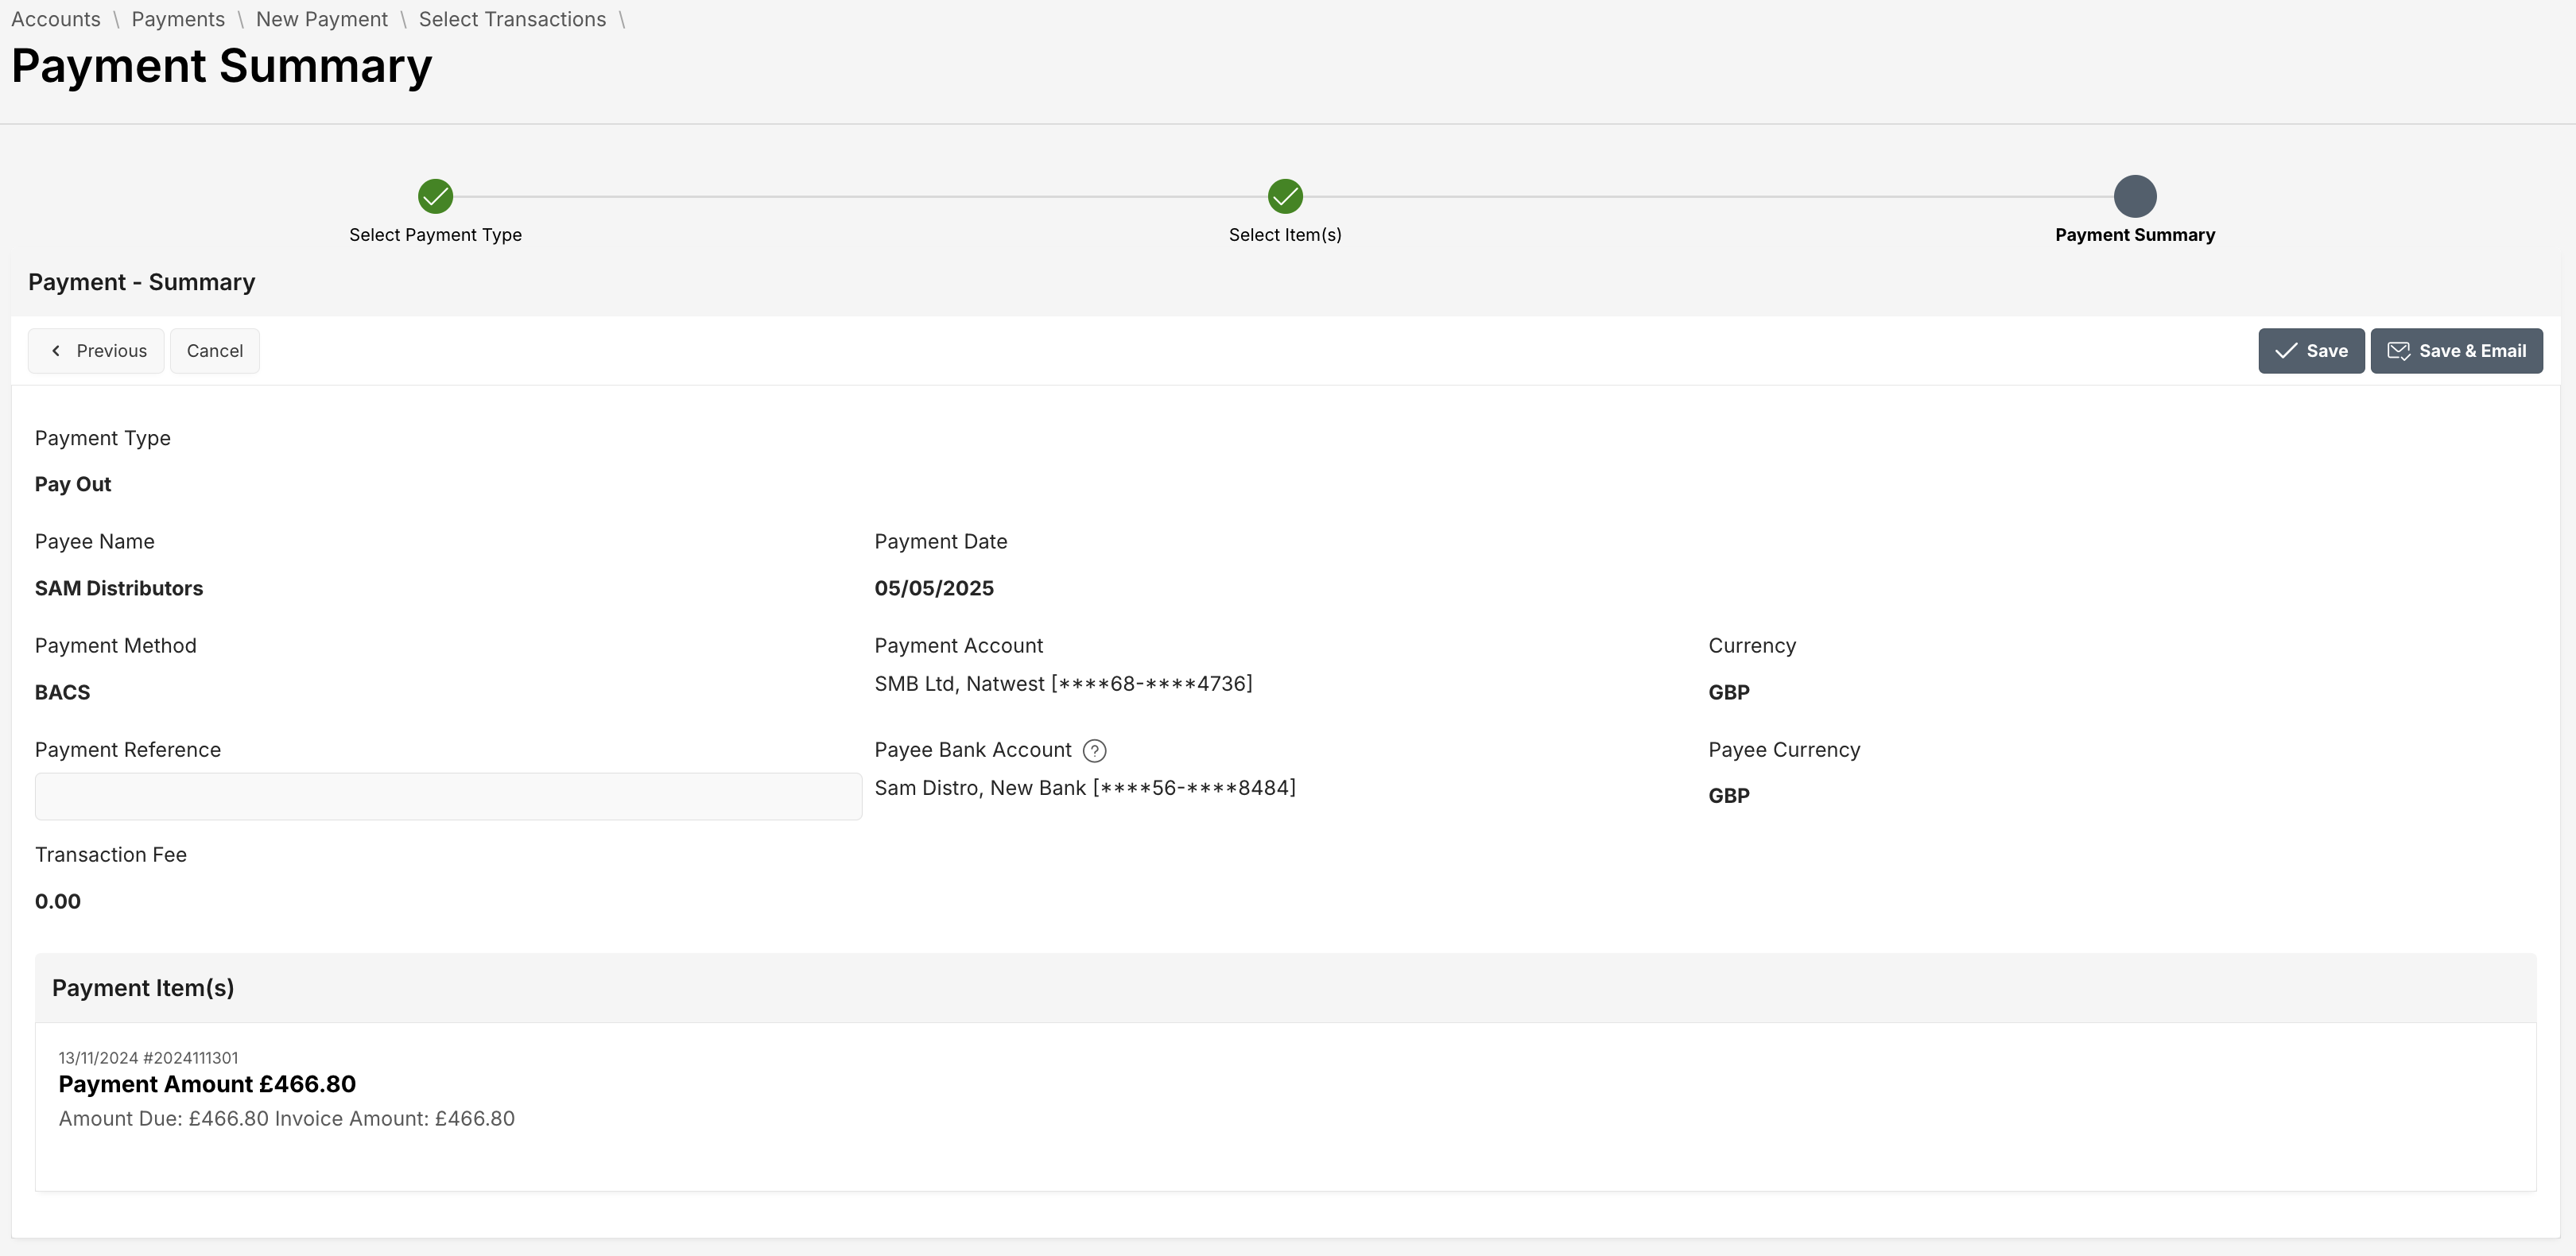Screen dimensions: 2576x1256
Task: Click the Select Item(s) step checkmark
Action: tap(1285, 196)
